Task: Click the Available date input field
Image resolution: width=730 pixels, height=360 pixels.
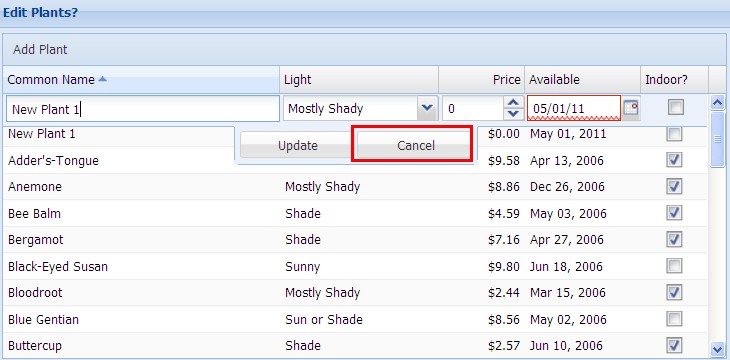Action: click(x=574, y=109)
